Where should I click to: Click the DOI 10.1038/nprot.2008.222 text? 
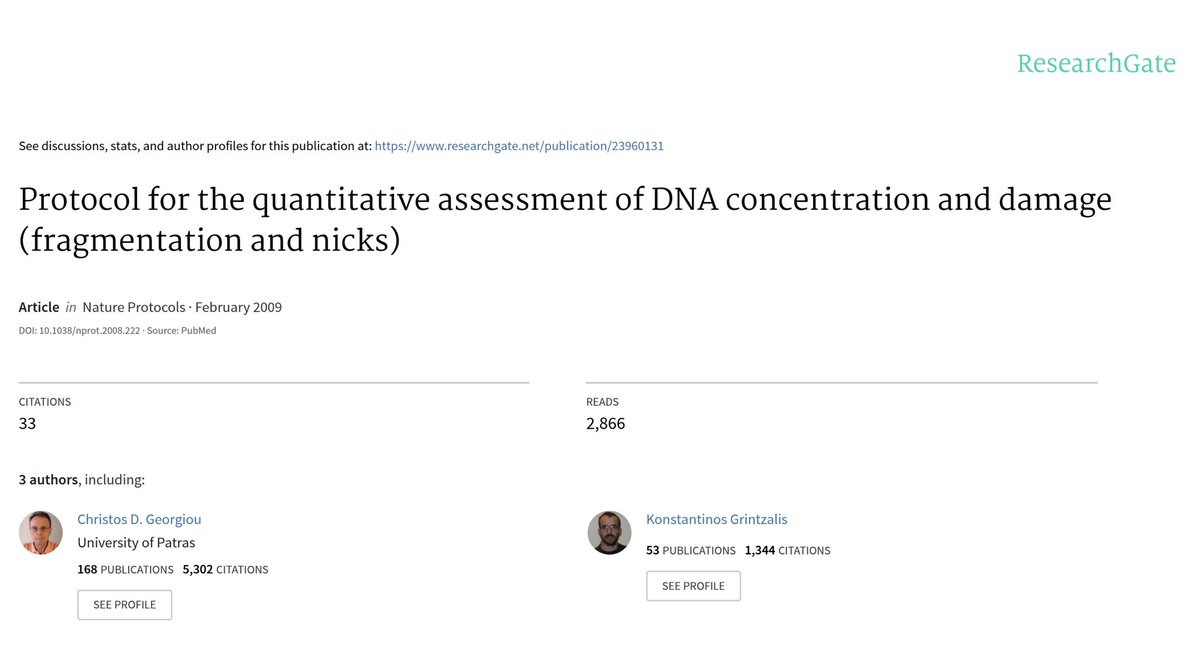79,330
